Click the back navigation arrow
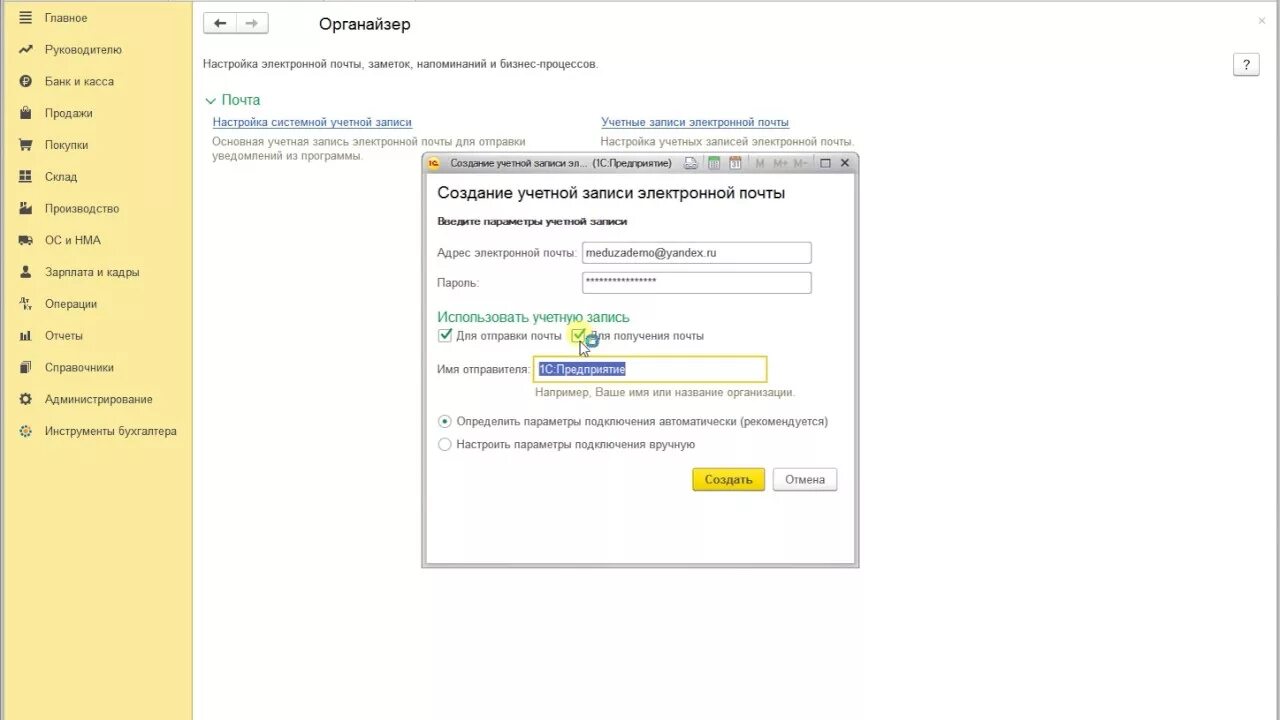Viewport: 1280px width, 720px height. click(220, 23)
